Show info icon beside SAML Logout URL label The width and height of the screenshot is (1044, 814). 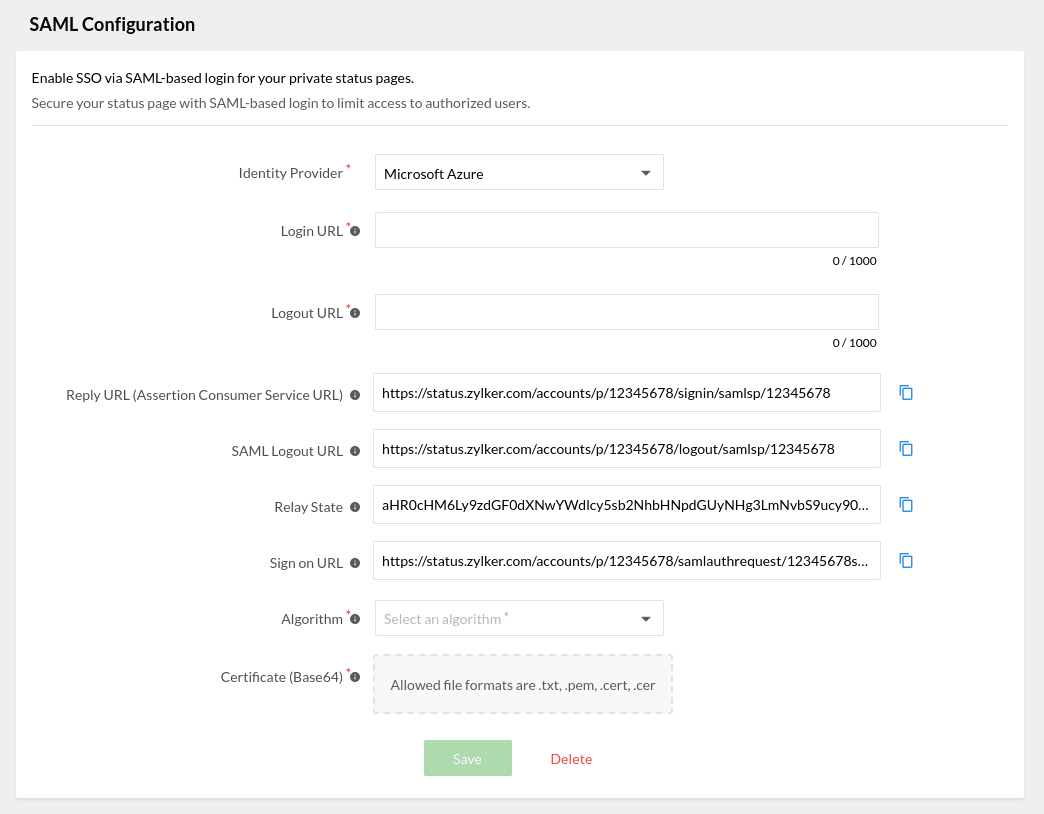[355, 451]
